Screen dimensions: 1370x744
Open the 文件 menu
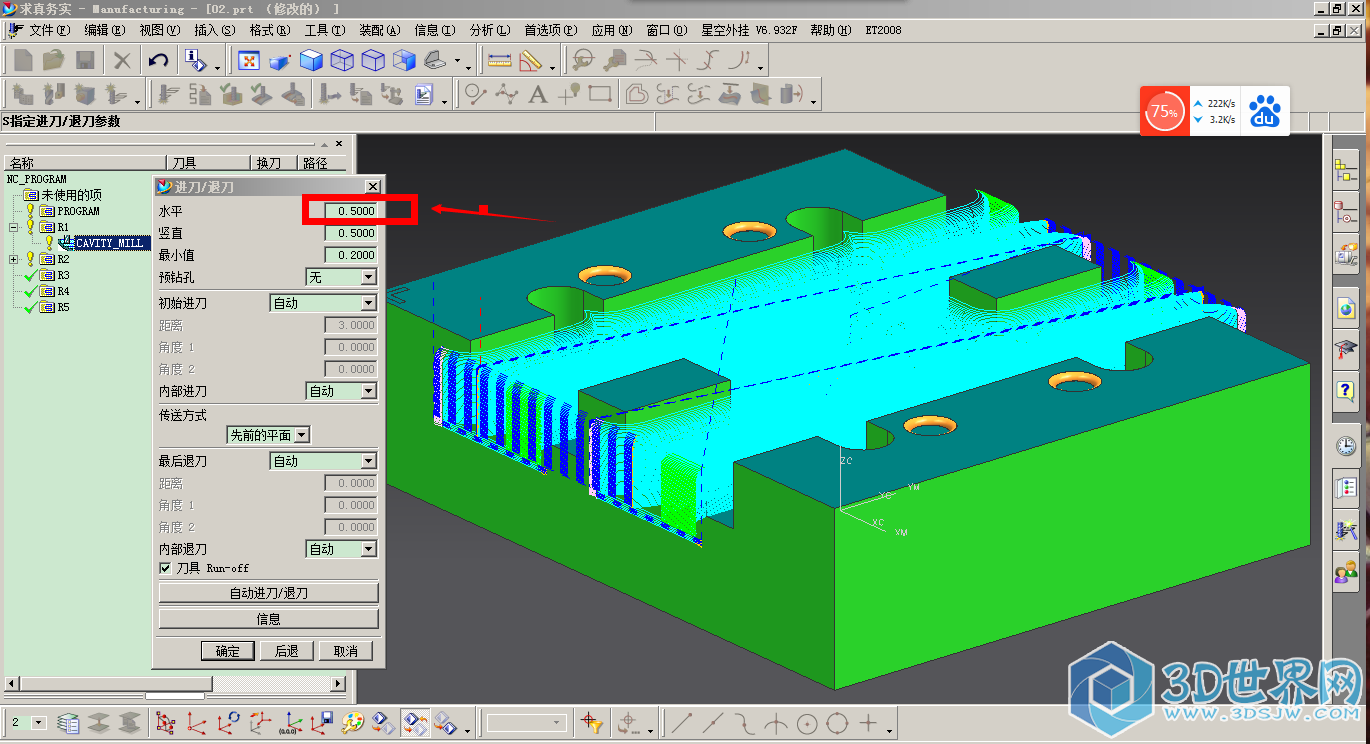tap(48, 30)
